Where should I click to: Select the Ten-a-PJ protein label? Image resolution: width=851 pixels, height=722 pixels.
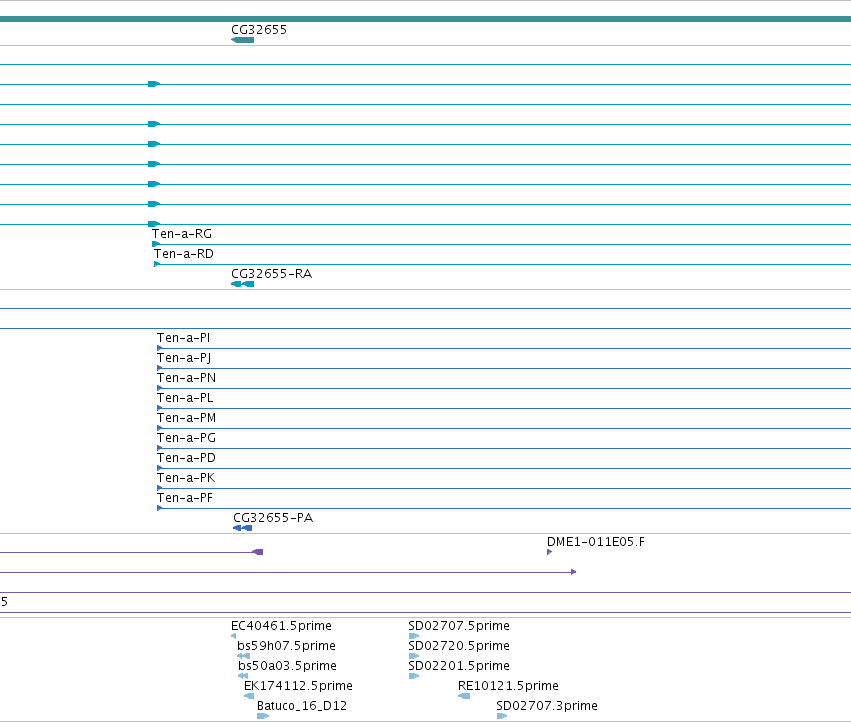184,358
